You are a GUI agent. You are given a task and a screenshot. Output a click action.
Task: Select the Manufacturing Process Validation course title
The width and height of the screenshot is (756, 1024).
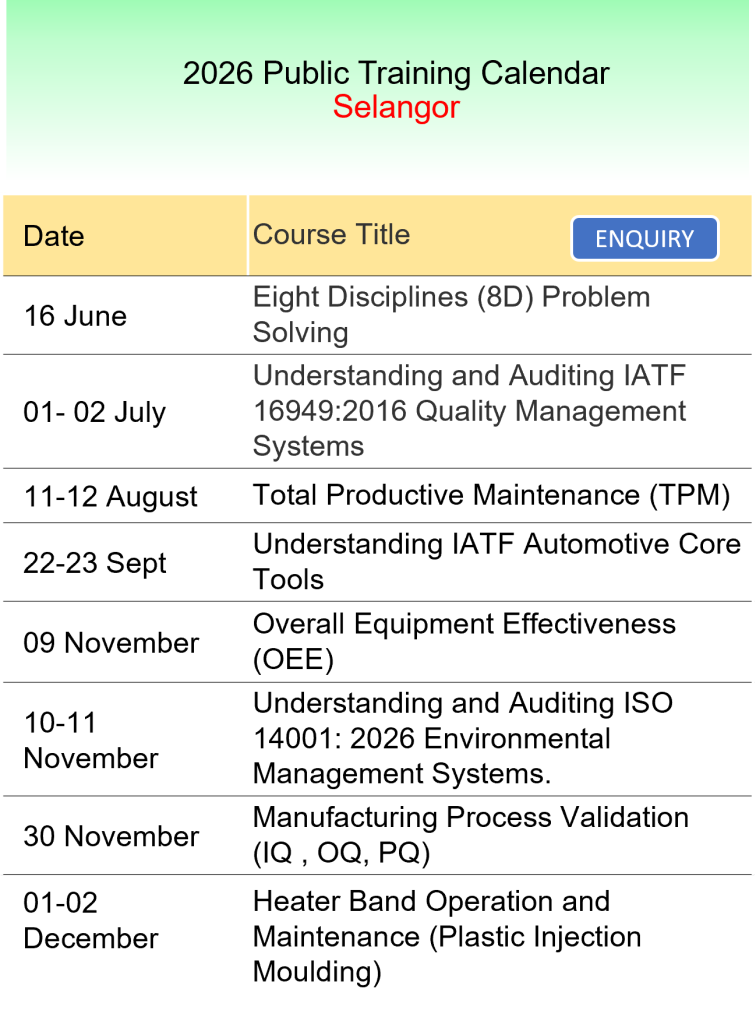470,835
